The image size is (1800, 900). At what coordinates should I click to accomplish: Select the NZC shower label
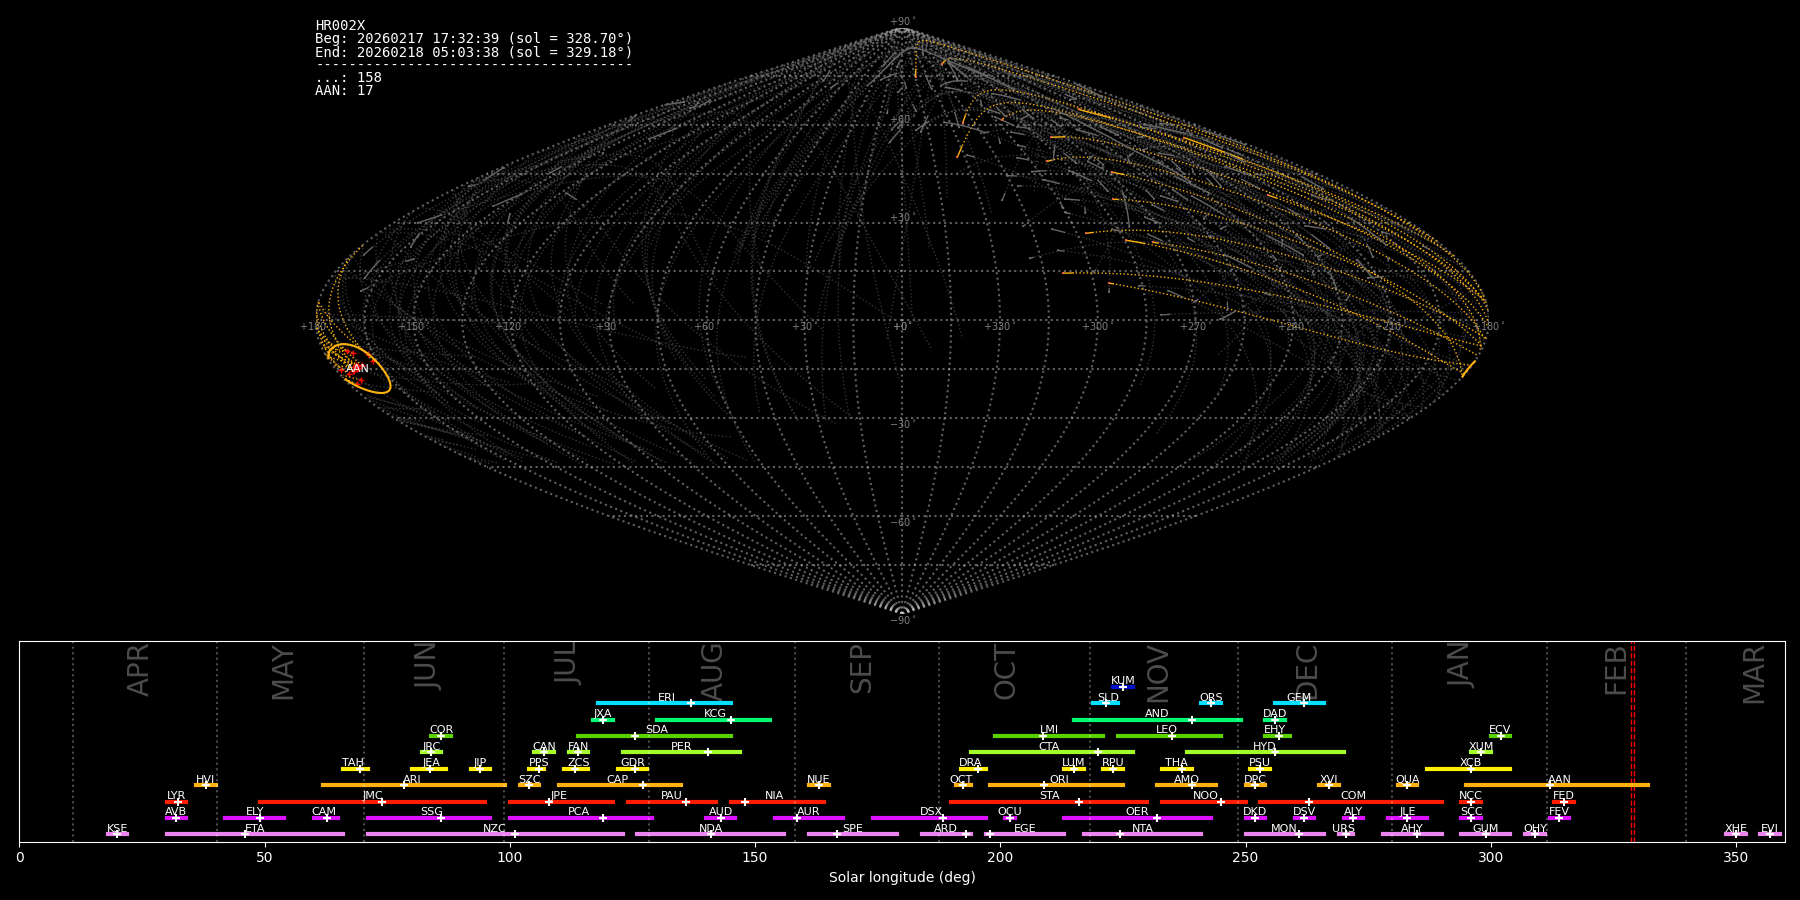(x=494, y=829)
